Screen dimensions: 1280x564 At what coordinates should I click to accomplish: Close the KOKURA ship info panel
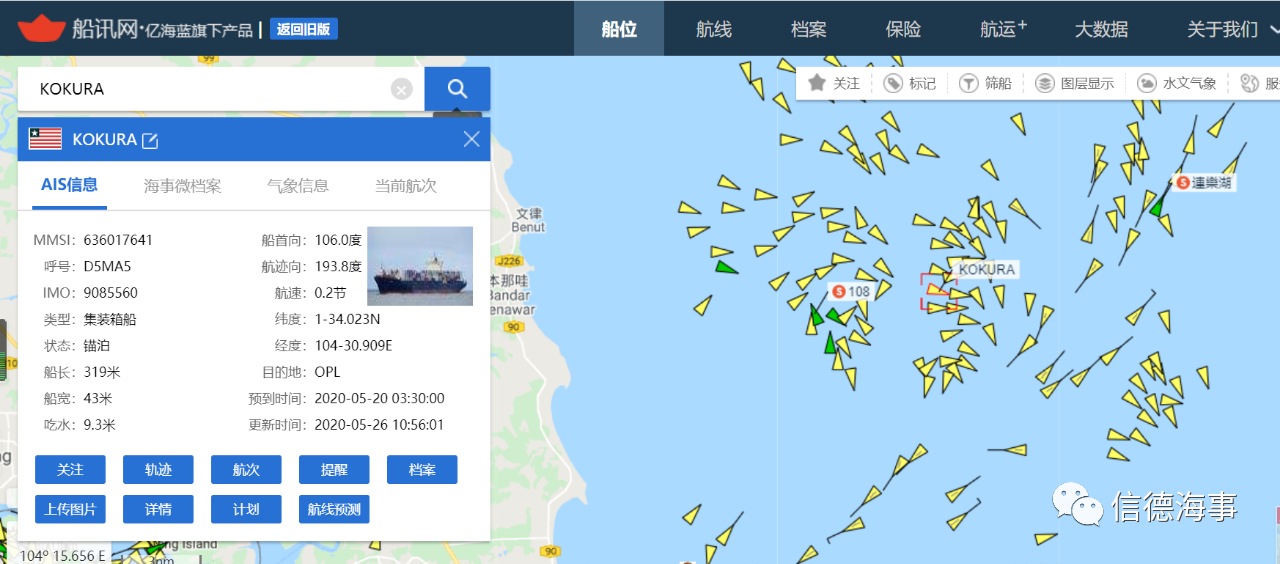(x=472, y=139)
